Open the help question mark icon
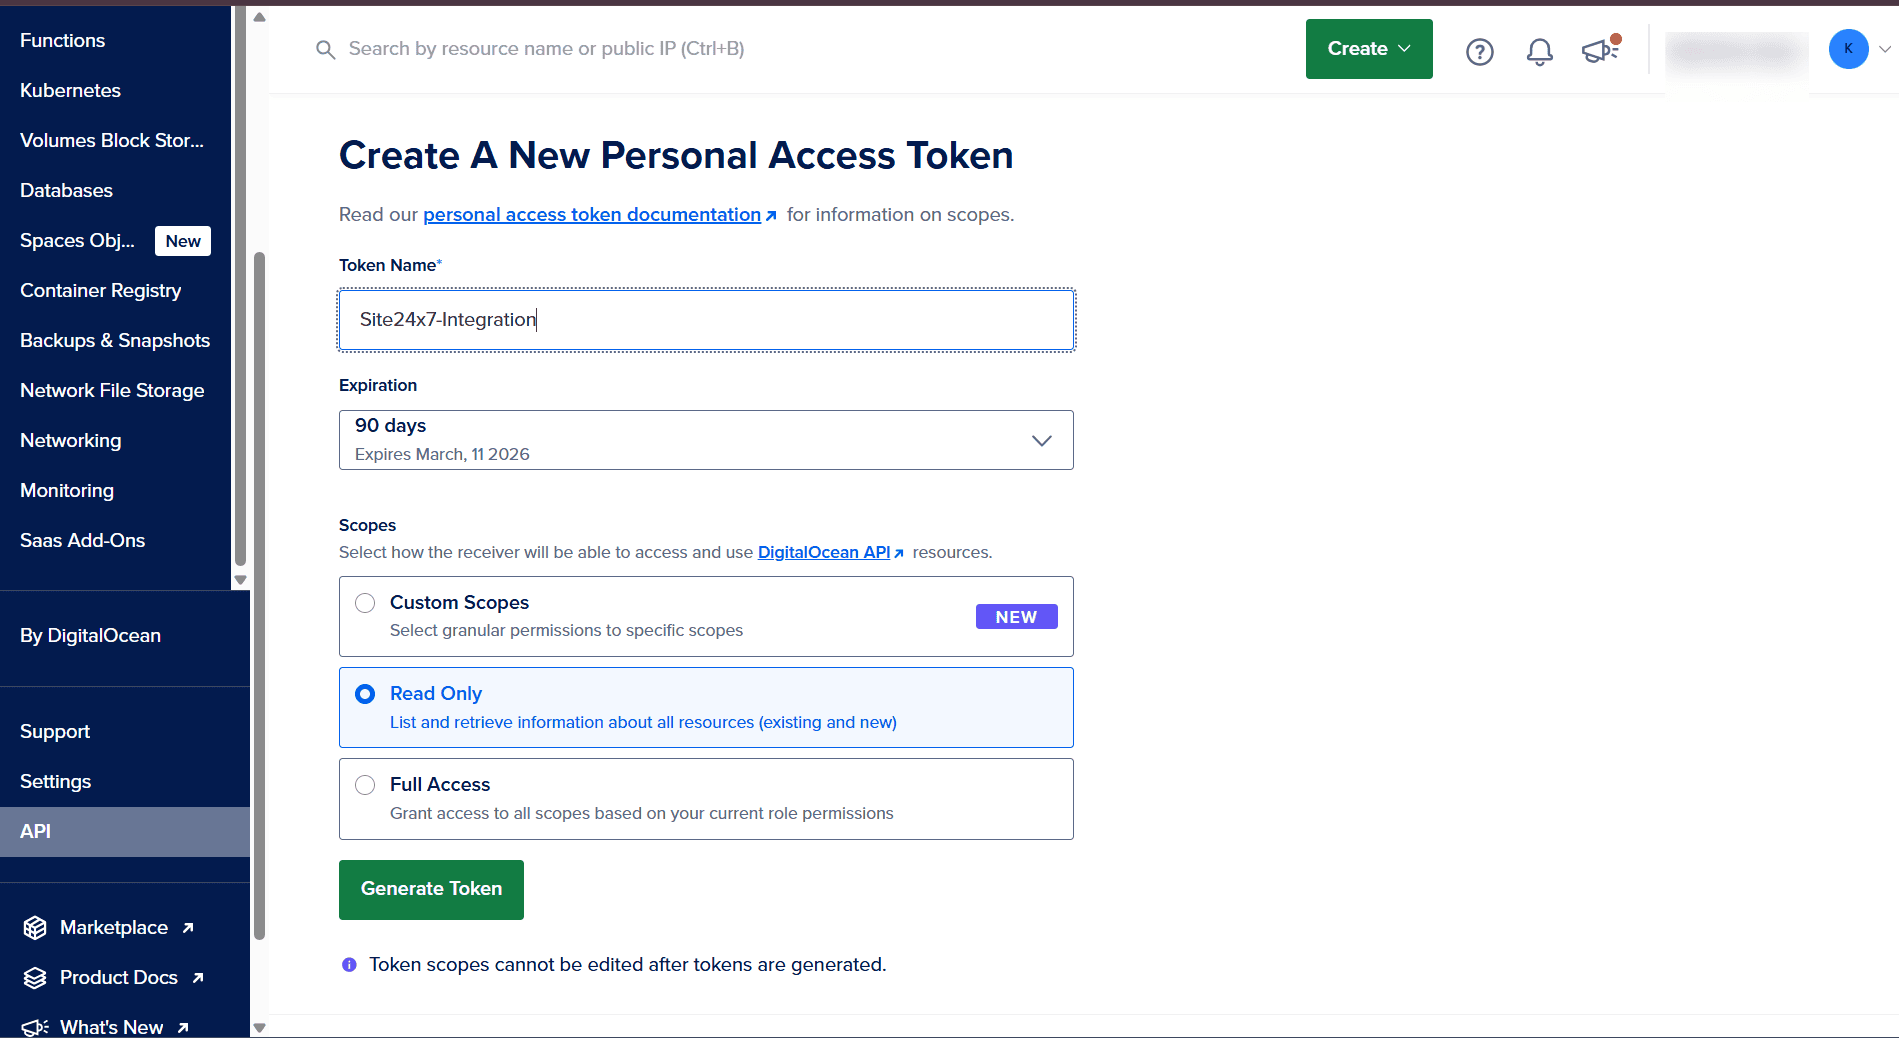1899x1038 pixels. [x=1479, y=51]
